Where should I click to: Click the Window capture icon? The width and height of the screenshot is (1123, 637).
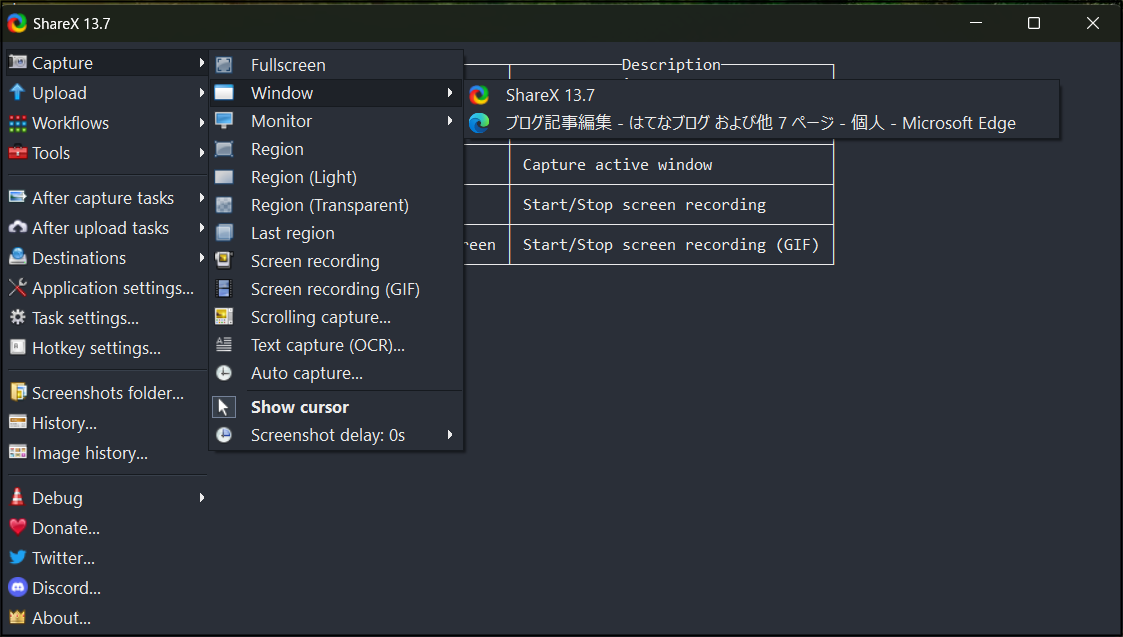(x=224, y=93)
